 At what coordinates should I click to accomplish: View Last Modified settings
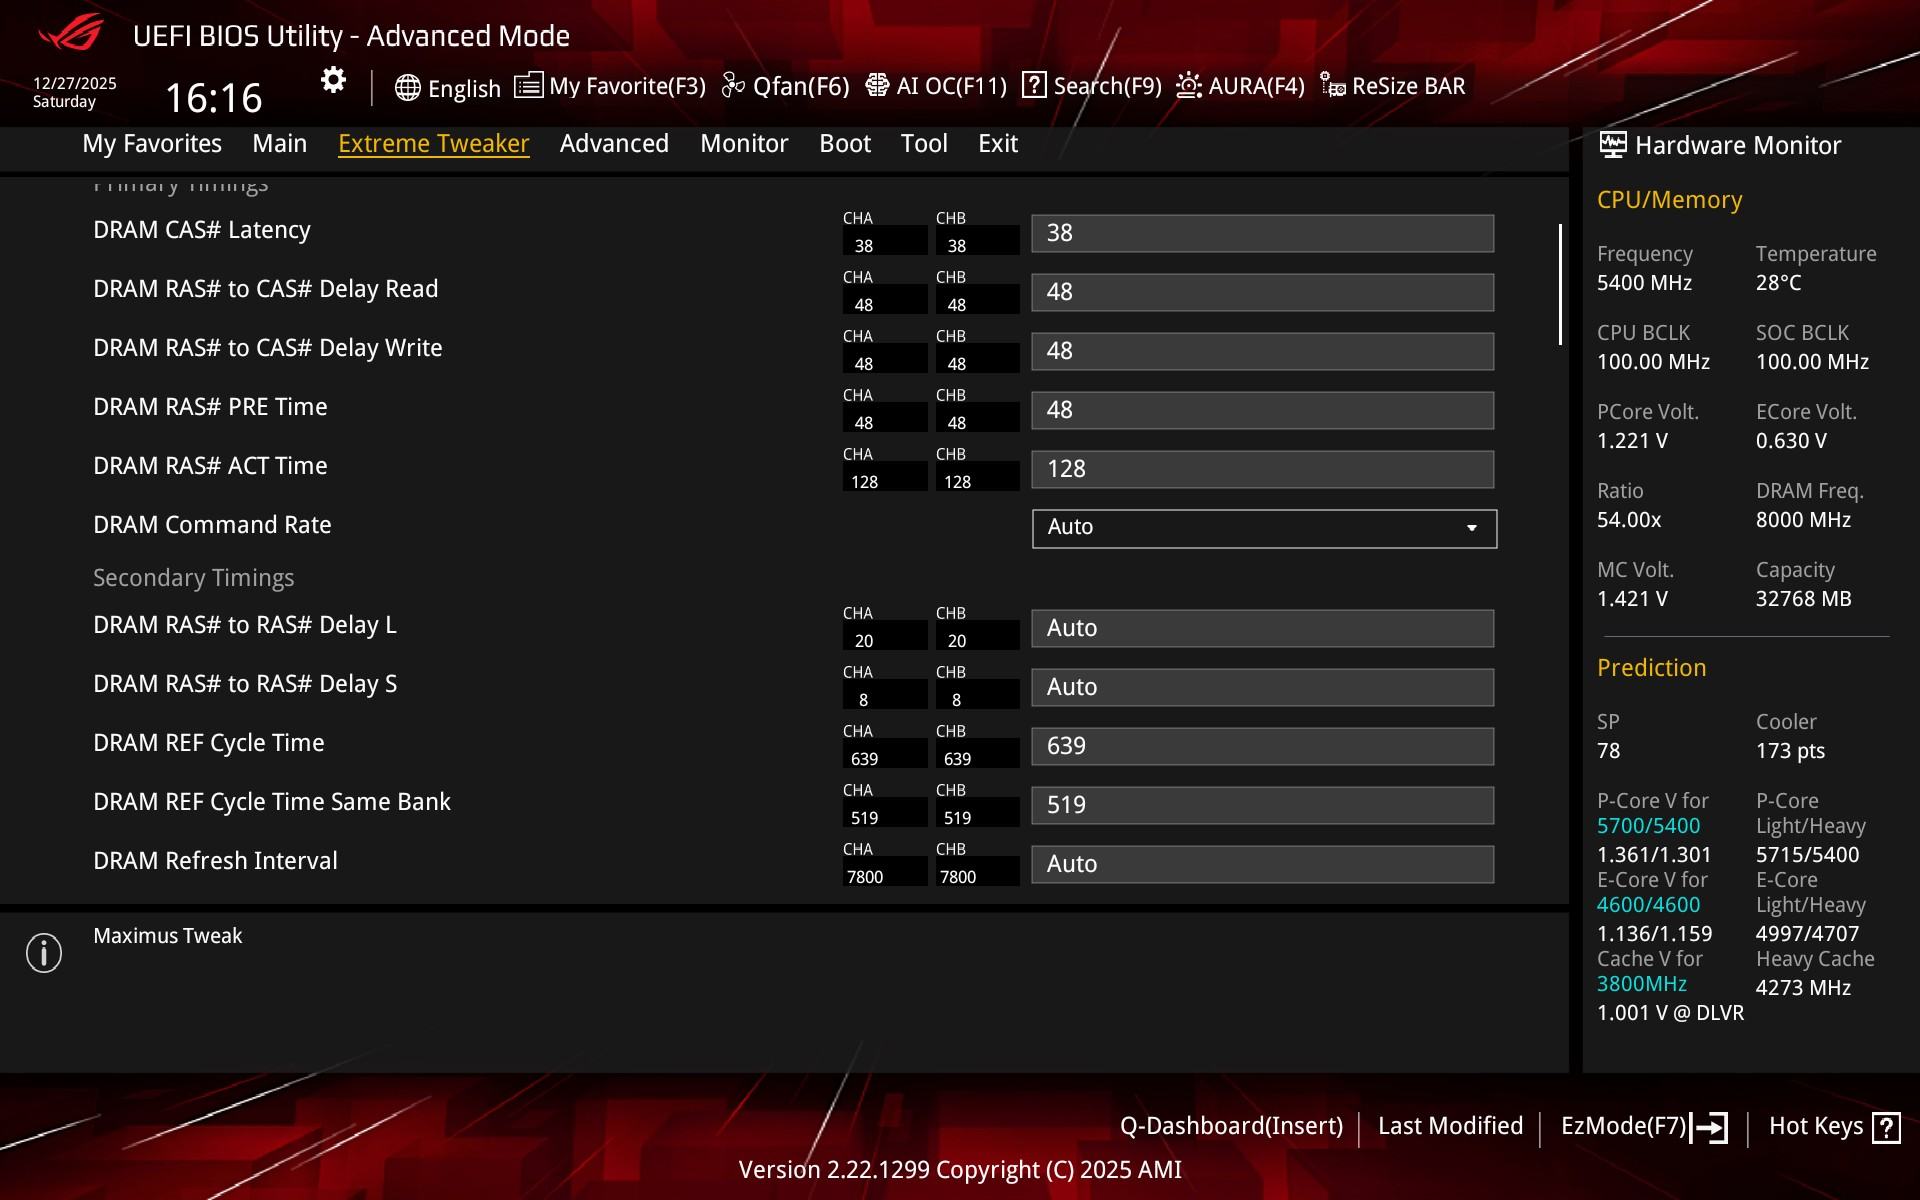click(x=1450, y=1126)
